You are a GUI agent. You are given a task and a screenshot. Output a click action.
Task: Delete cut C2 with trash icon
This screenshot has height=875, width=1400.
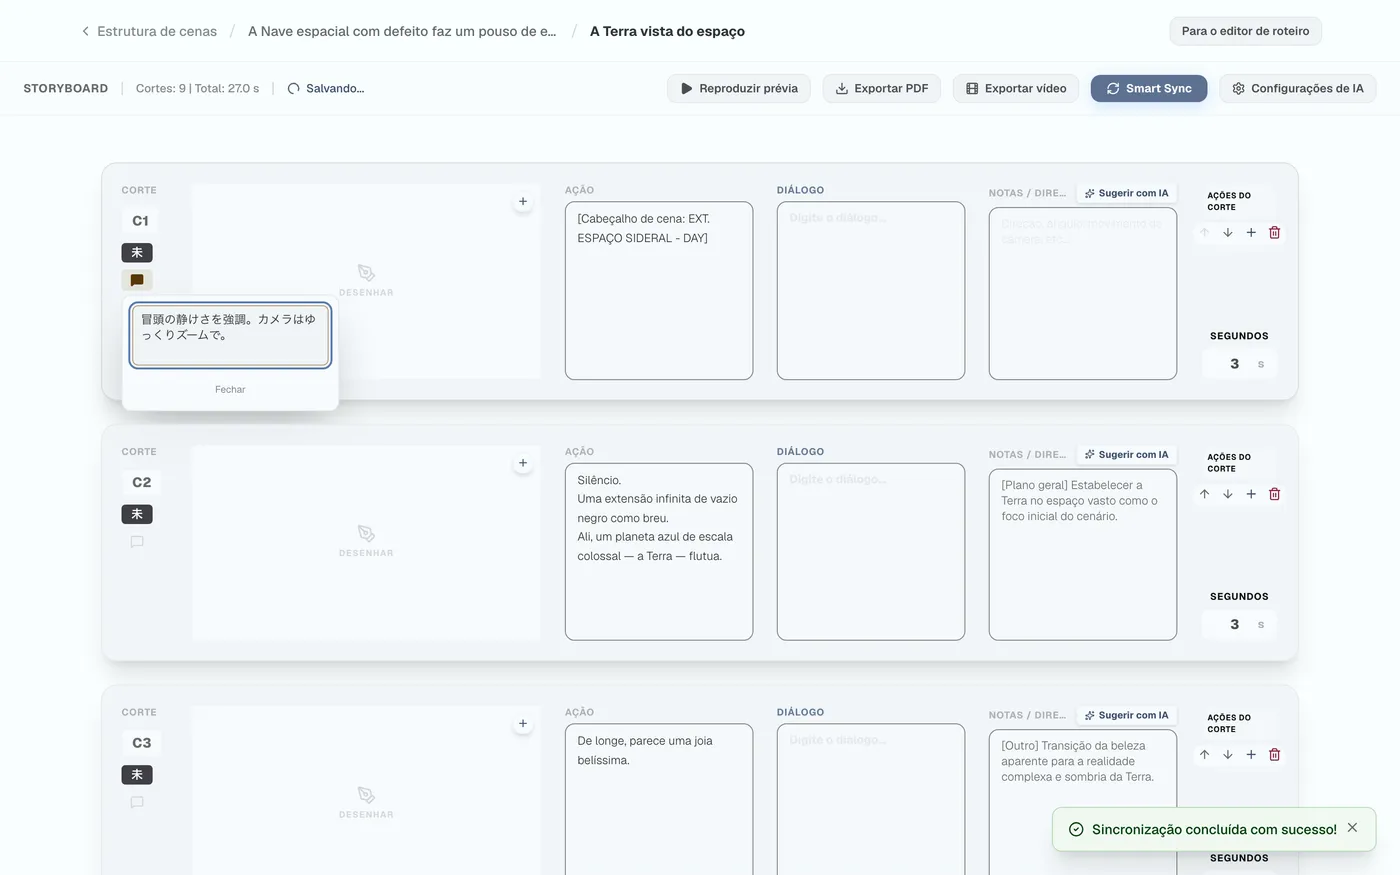coord(1275,494)
